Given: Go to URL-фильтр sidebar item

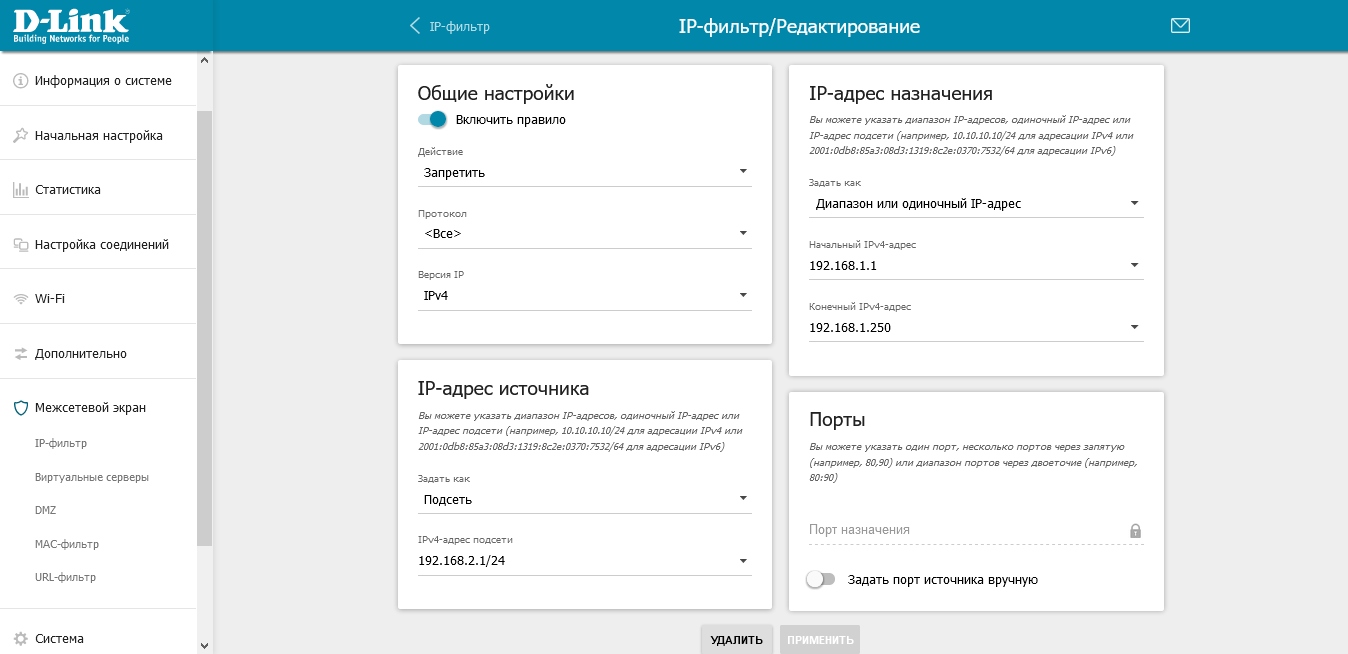Looking at the screenshot, I should click(65, 577).
